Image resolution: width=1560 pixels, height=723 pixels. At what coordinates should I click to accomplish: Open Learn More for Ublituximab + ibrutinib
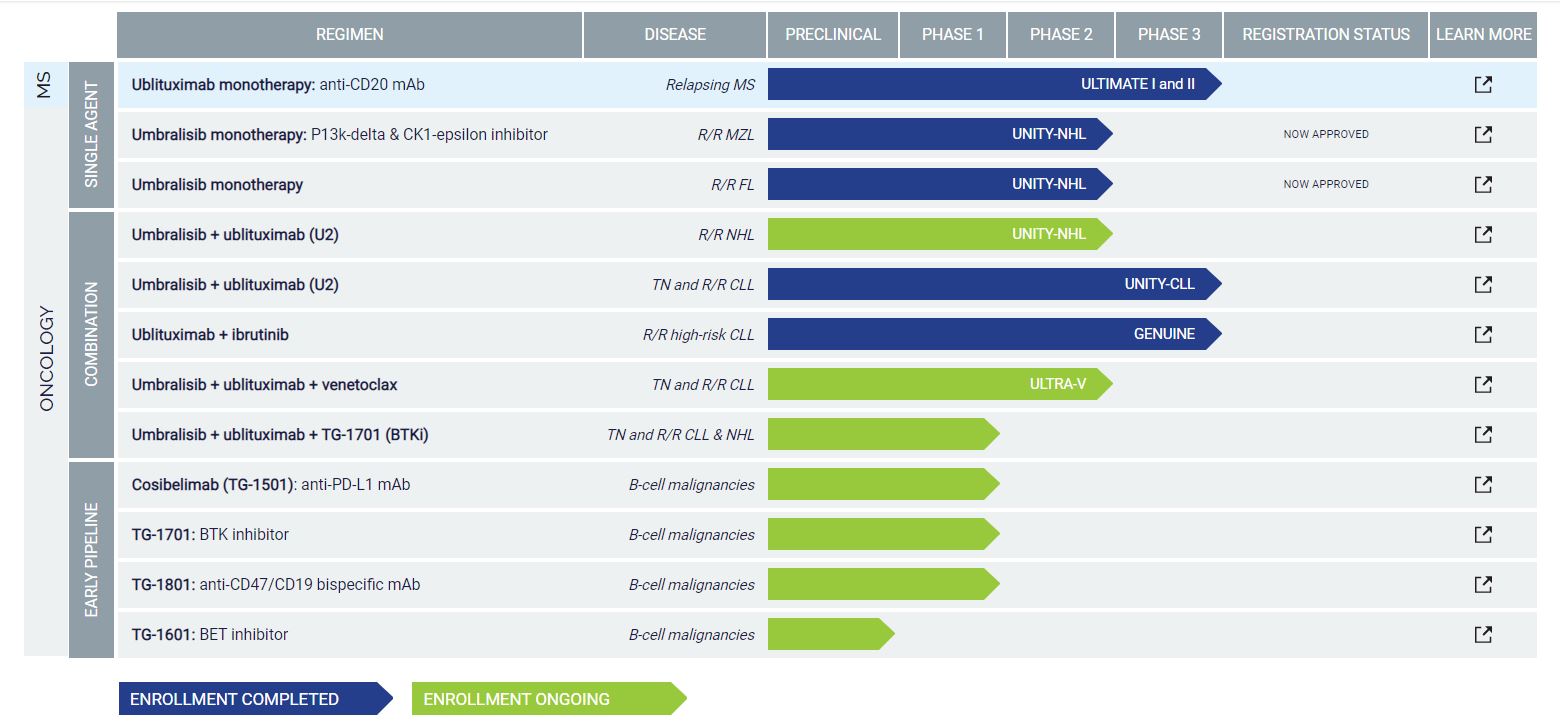[1483, 334]
